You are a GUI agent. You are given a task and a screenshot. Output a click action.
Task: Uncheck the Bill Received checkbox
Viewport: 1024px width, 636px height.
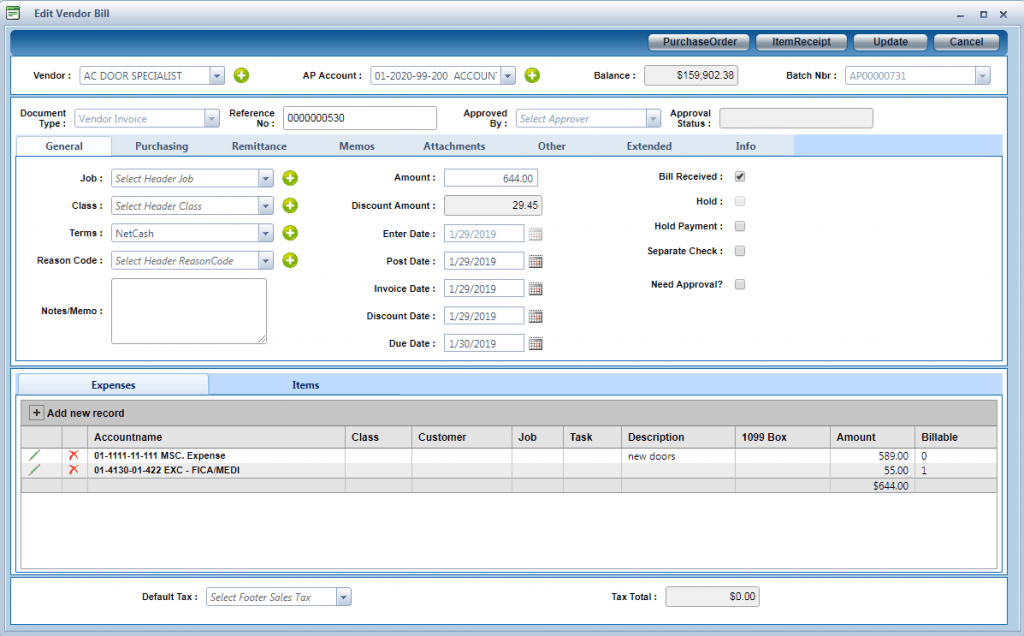740,177
